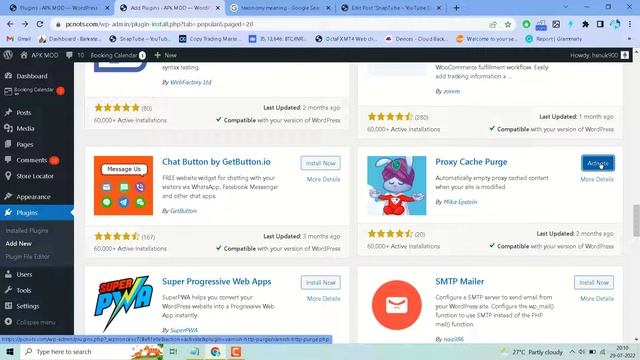This screenshot has width=640, height=360.
Task: Open Store Locator menu
Action: (x=35, y=176)
